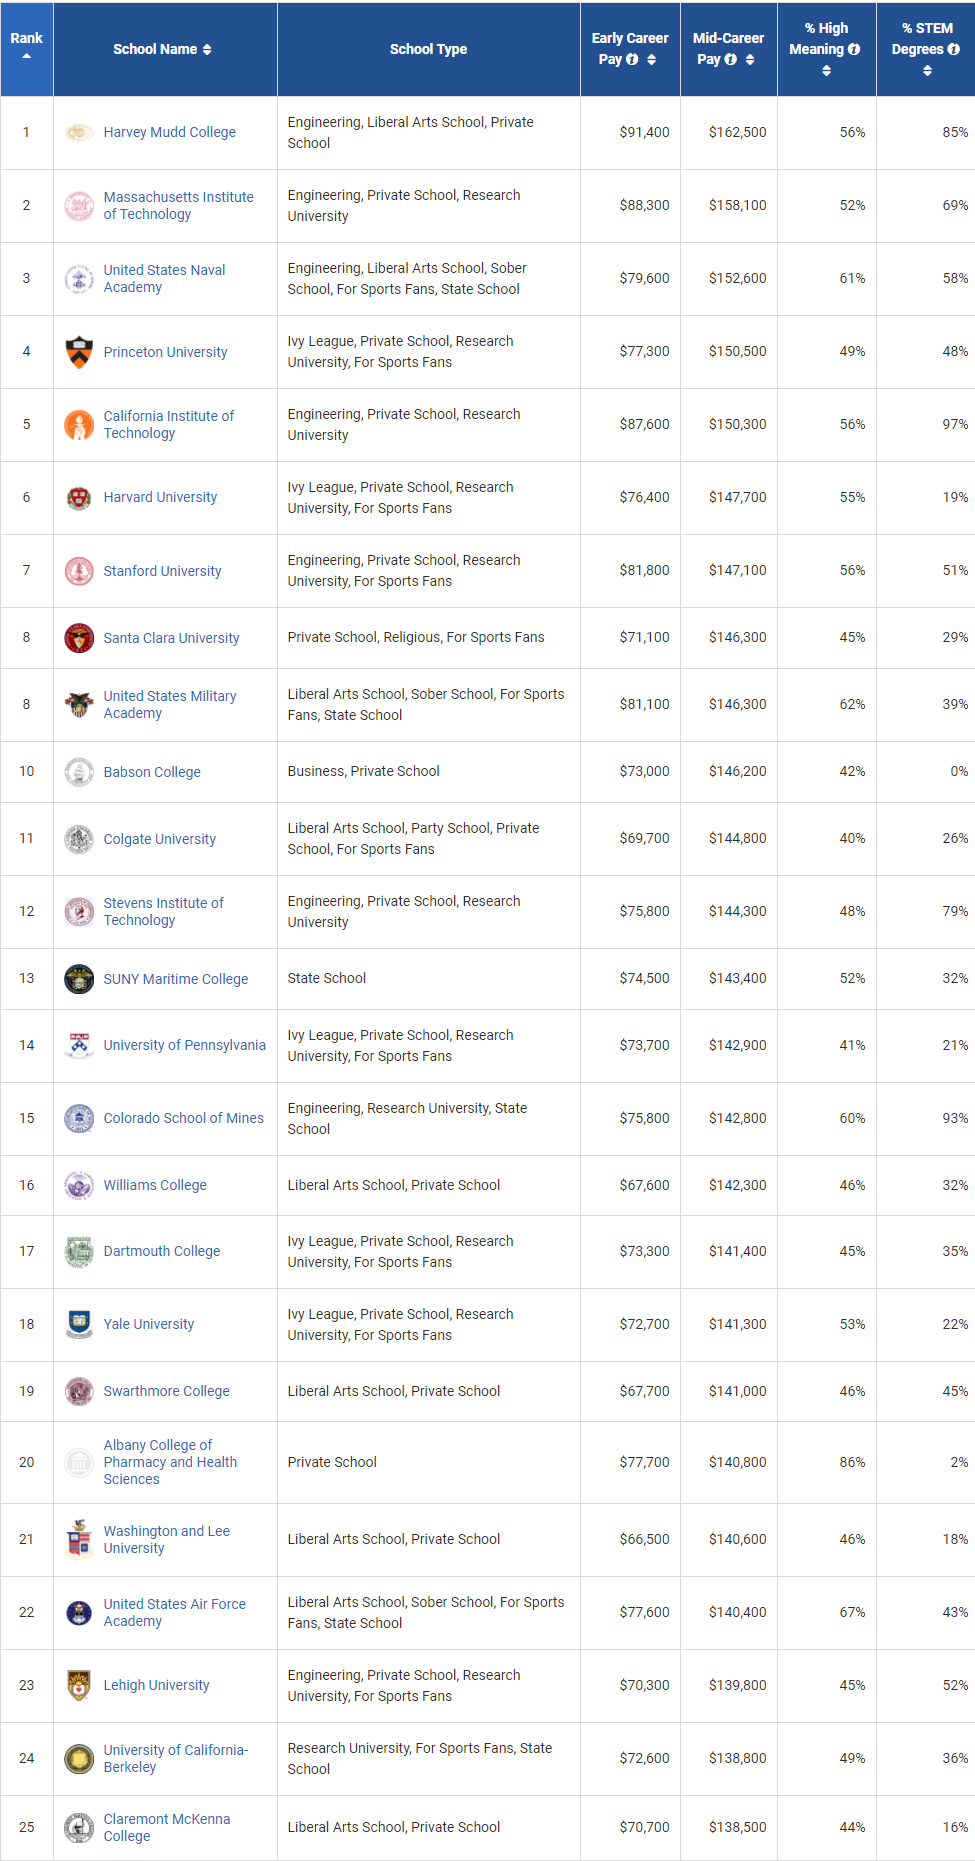The image size is (975, 1861).
Task: Click info icon beside Mid-Career Pay
Action: pyautogui.click(x=731, y=60)
